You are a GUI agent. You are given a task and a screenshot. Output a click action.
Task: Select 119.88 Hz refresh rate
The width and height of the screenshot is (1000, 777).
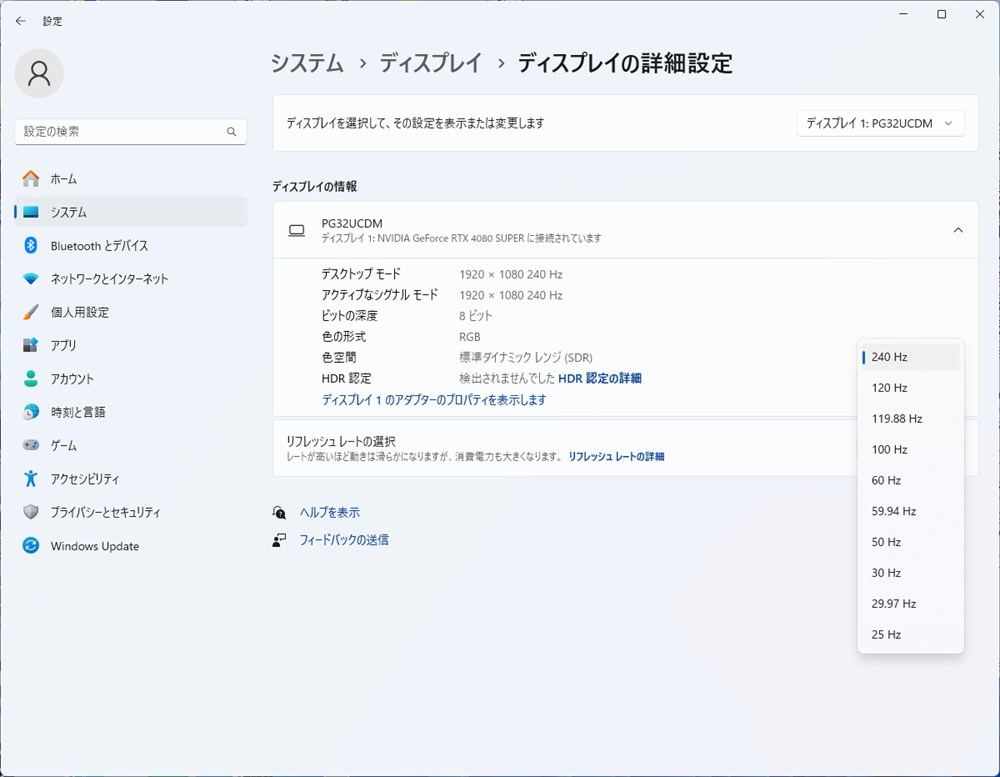[910, 418]
